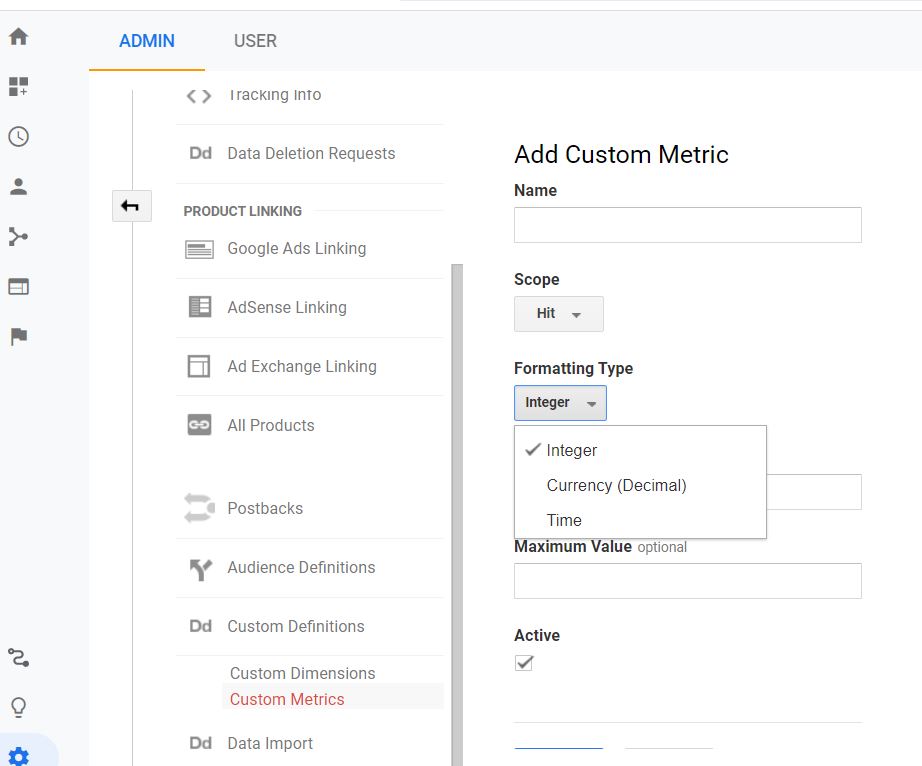Screen dimensions: 922x766
Task: Open AdSense Linking
Action: [287, 307]
